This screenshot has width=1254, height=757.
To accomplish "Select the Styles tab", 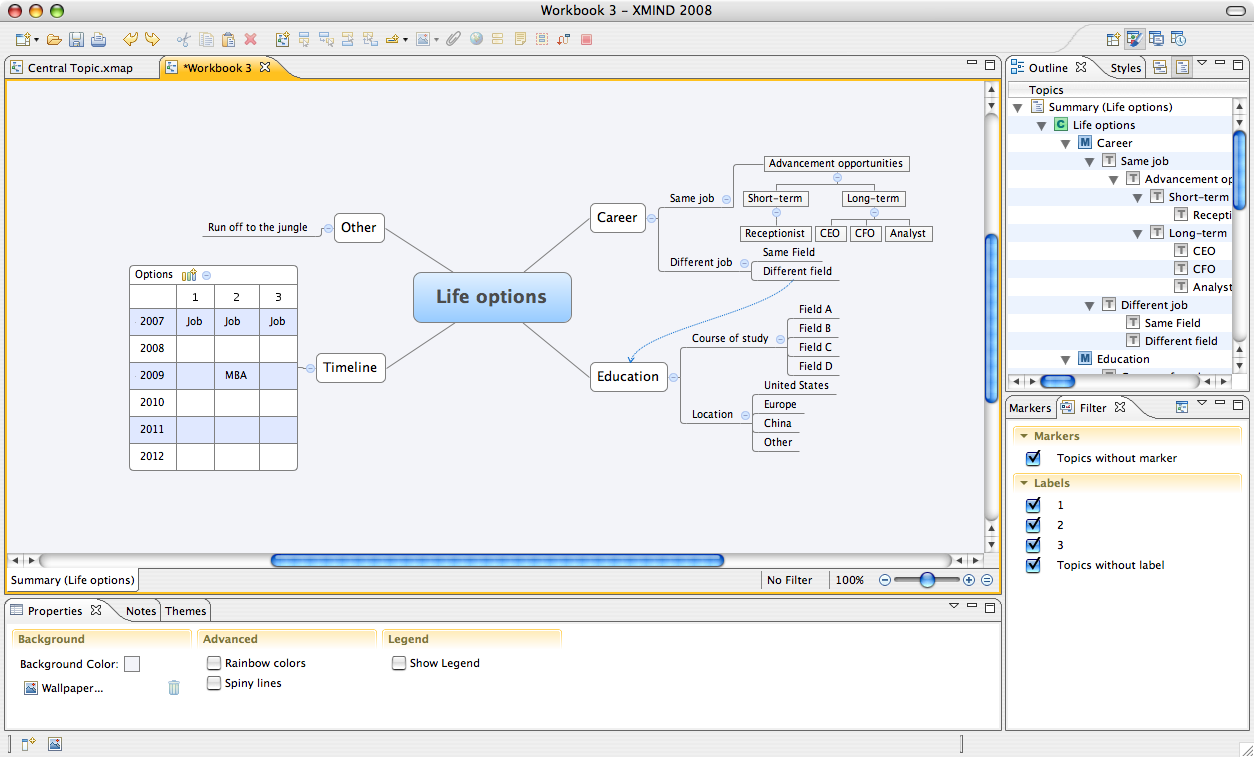I will 1125,68.
